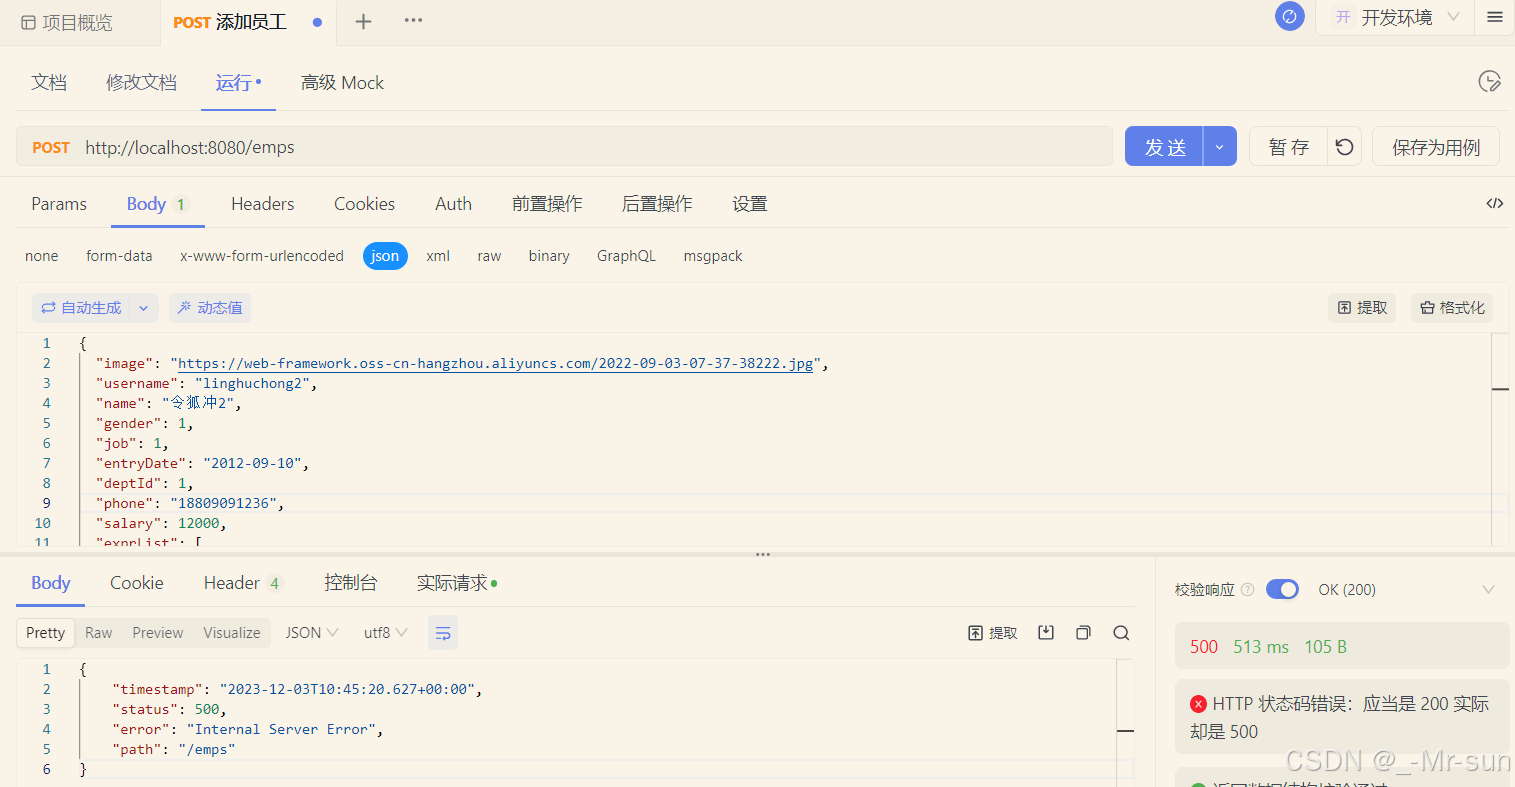The height and width of the screenshot is (787, 1515).
Task: Click the 格式化 button
Action: pyautogui.click(x=1452, y=308)
